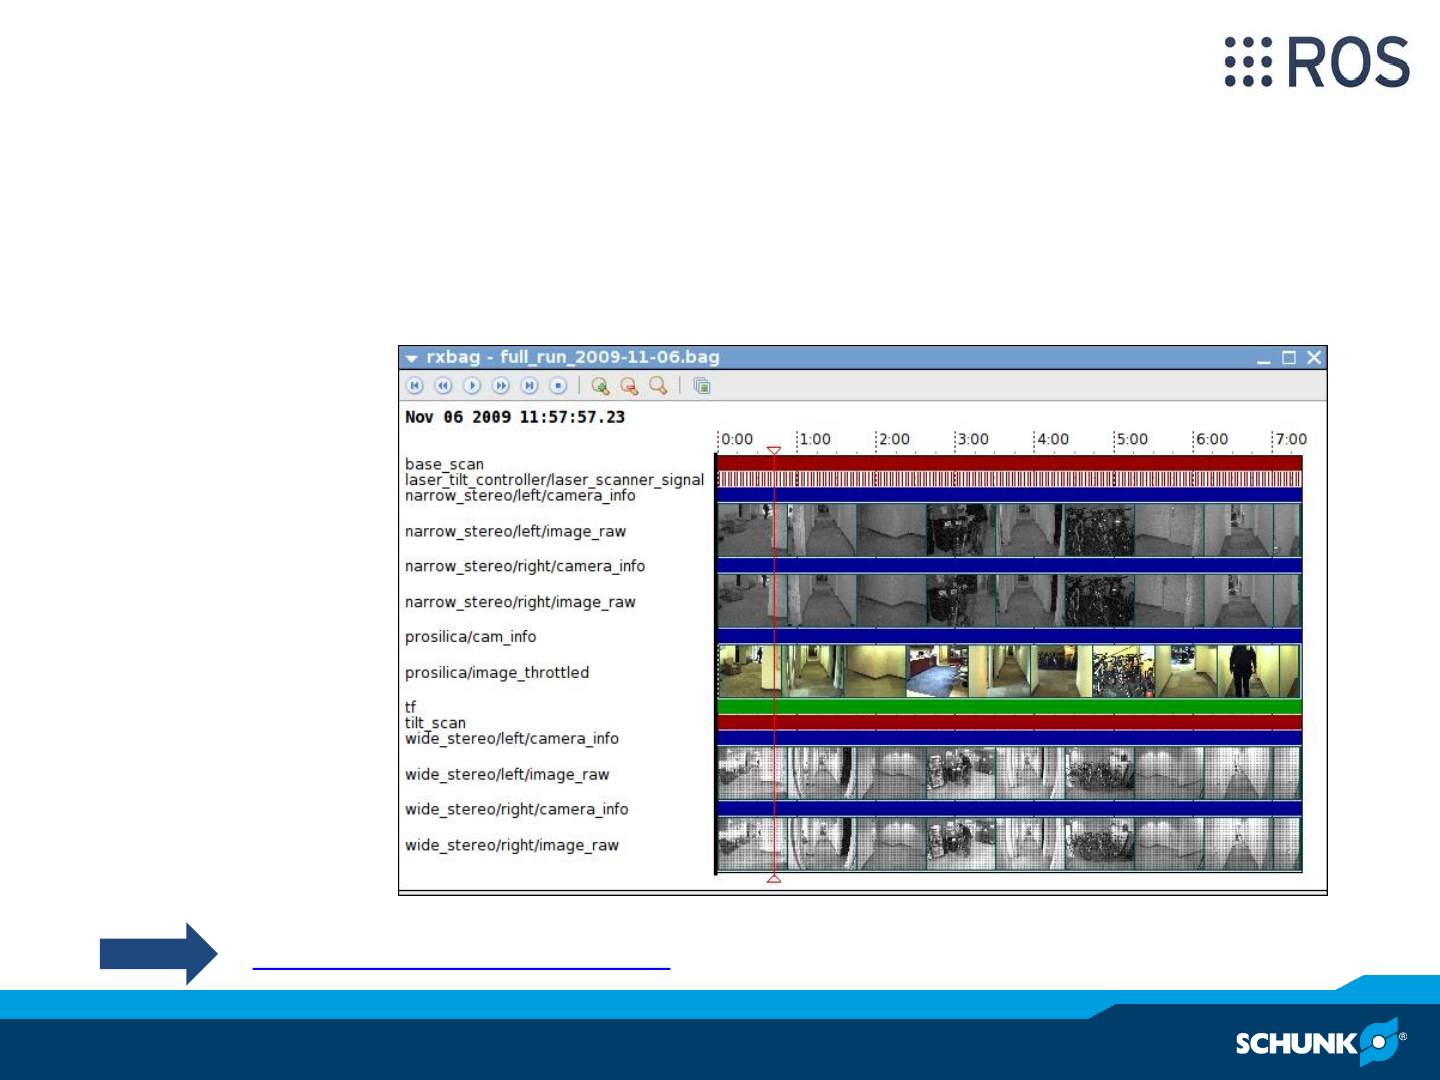This screenshot has height=1080, width=1440.
Task: Stop playback with the stop button
Action: click(559, 386)
